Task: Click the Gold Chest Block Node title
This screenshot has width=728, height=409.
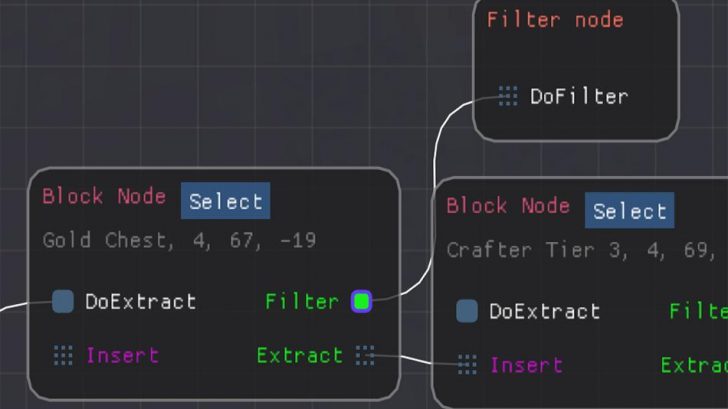Action: click(x=104, y=196)
